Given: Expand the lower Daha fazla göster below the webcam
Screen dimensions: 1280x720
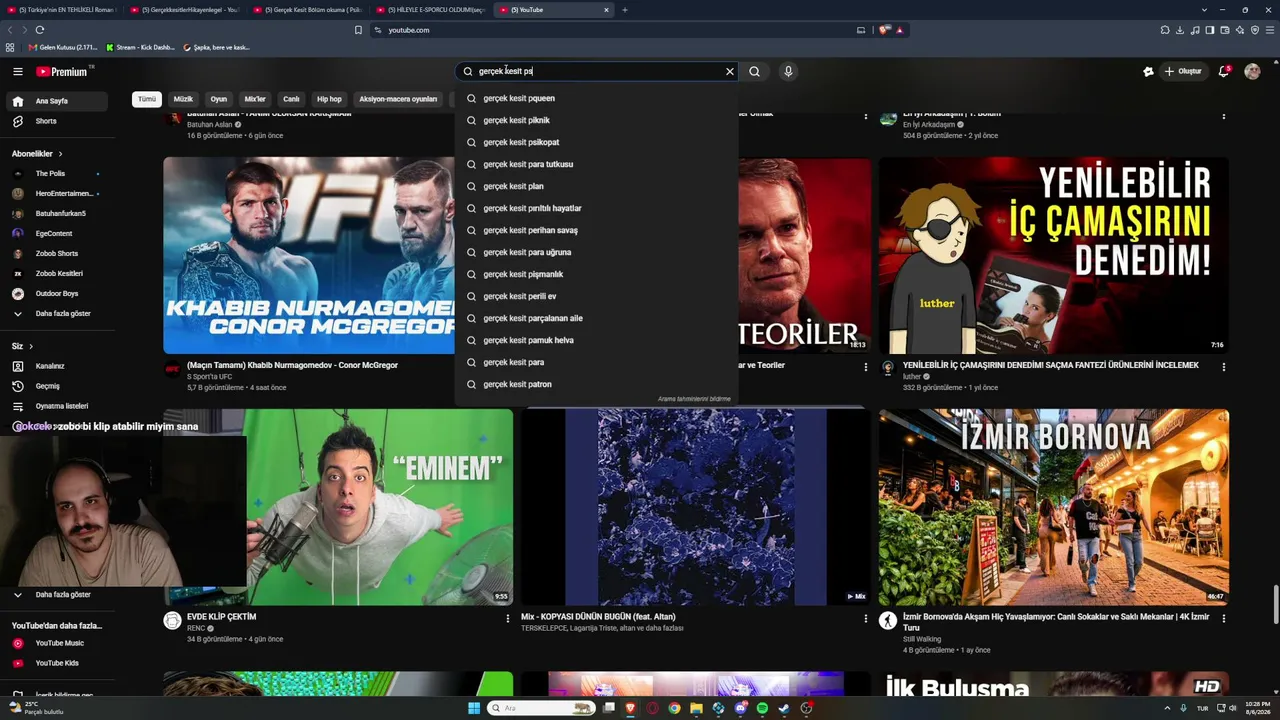Looking at the screenshot, I should click(x=57, y=595).
